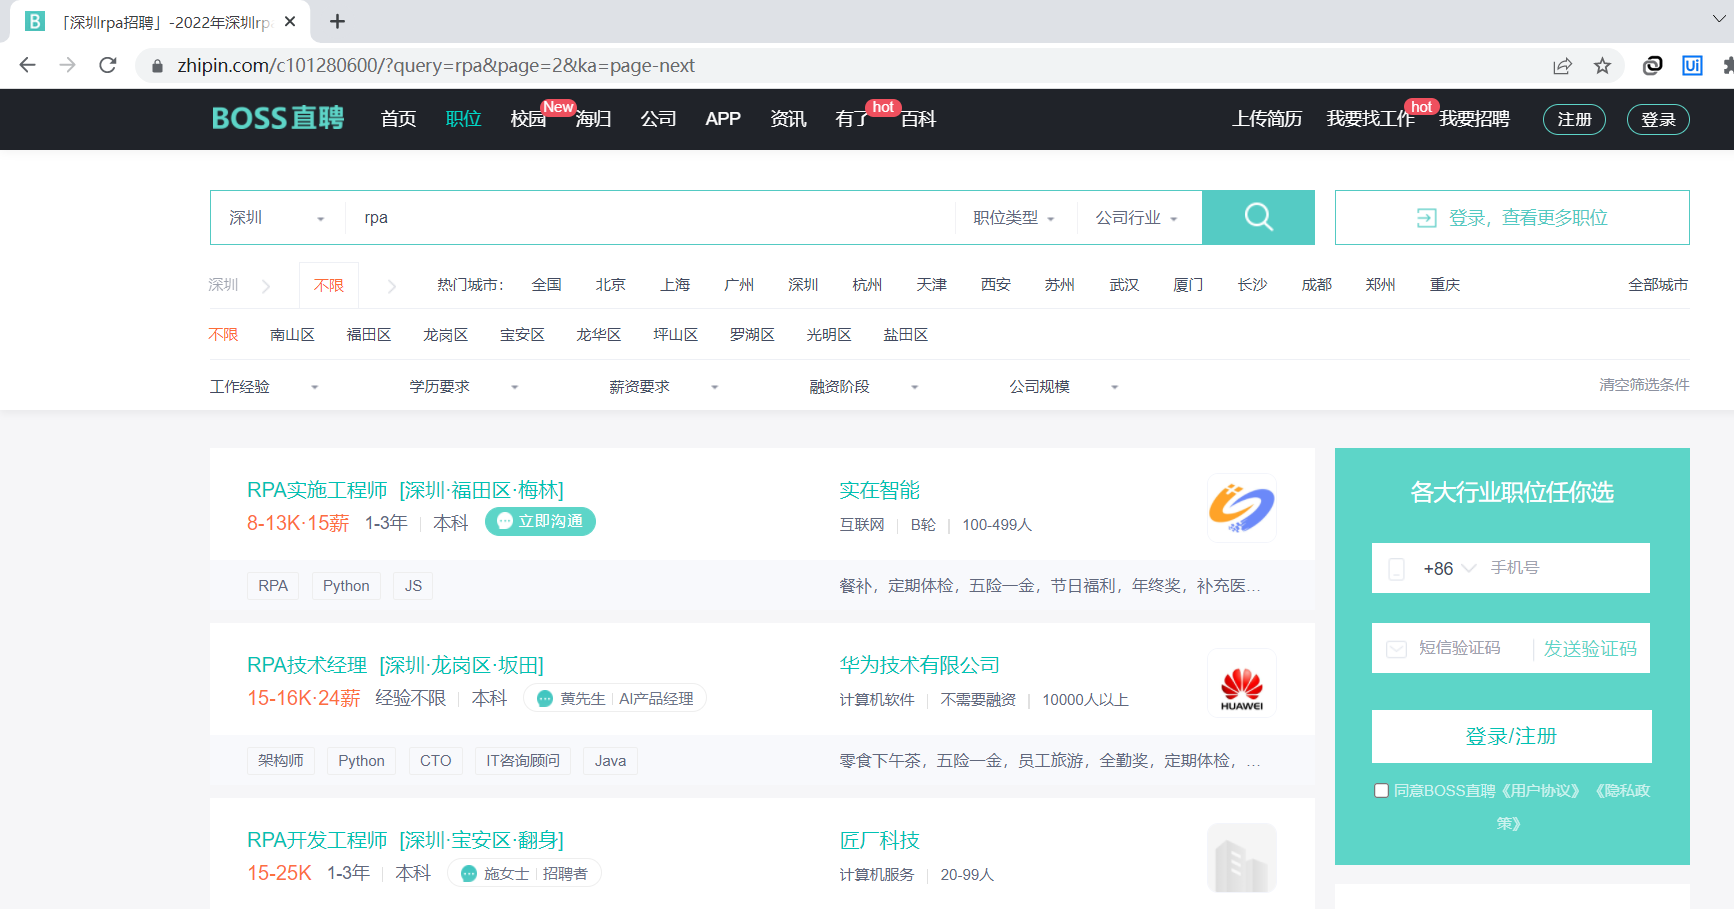Image resolution: width=1734 pixels, height=909 pixels.
Task: Open the RPA技术经理 job title
Action: click(307, 665)
